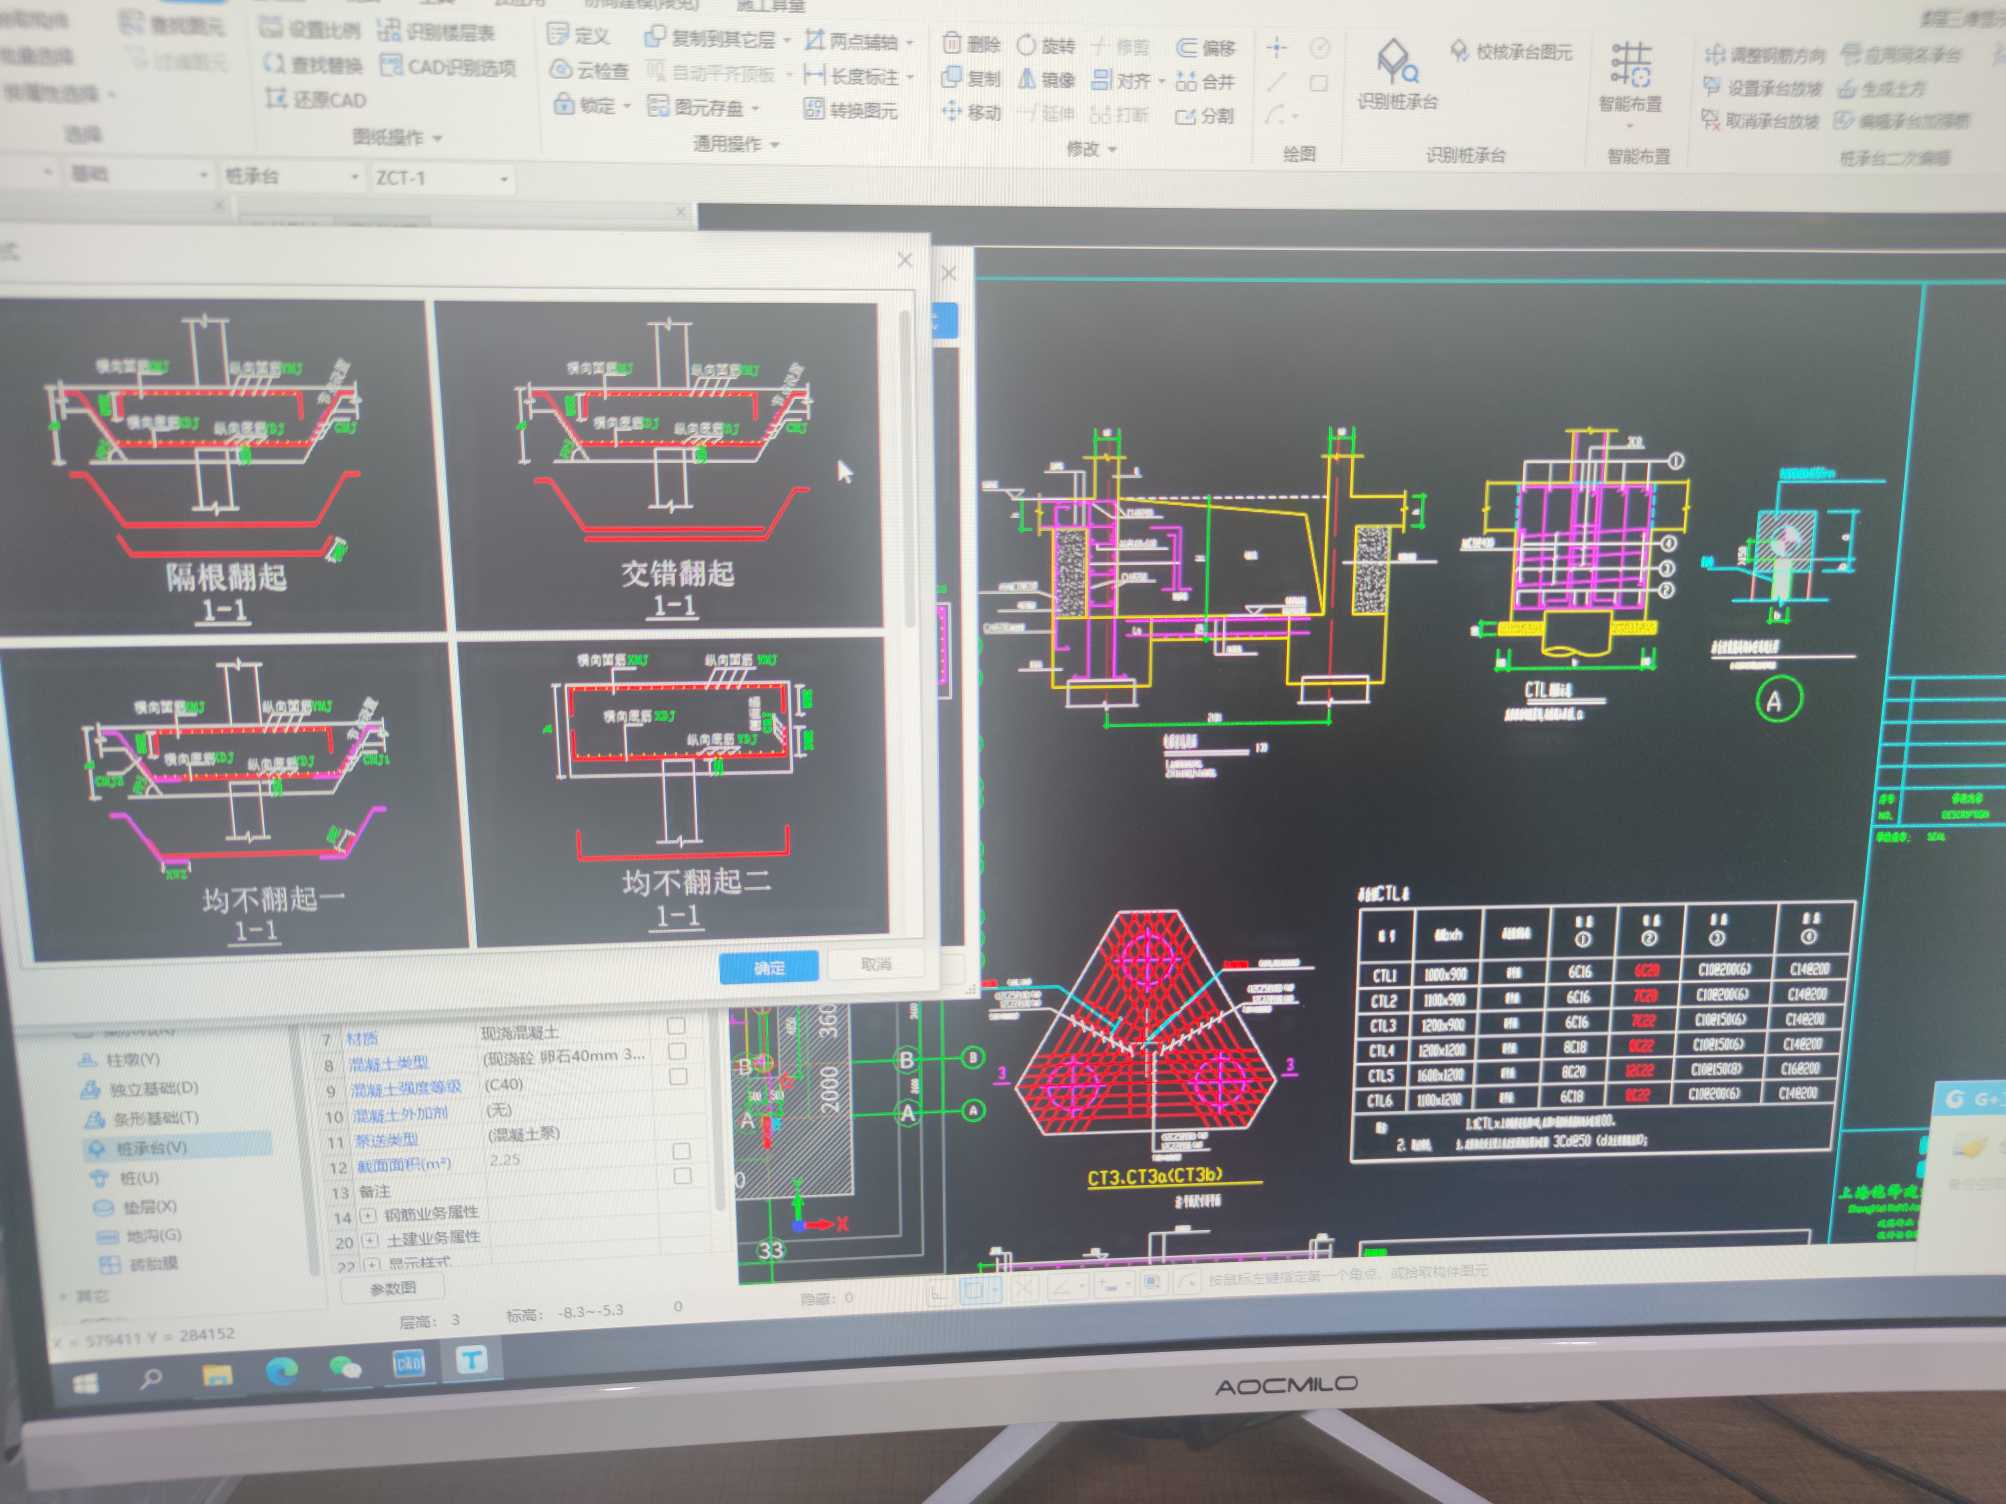Expand 显示样式 property group
This screenshot has width=2006, height=1504.
point(372,1265)
